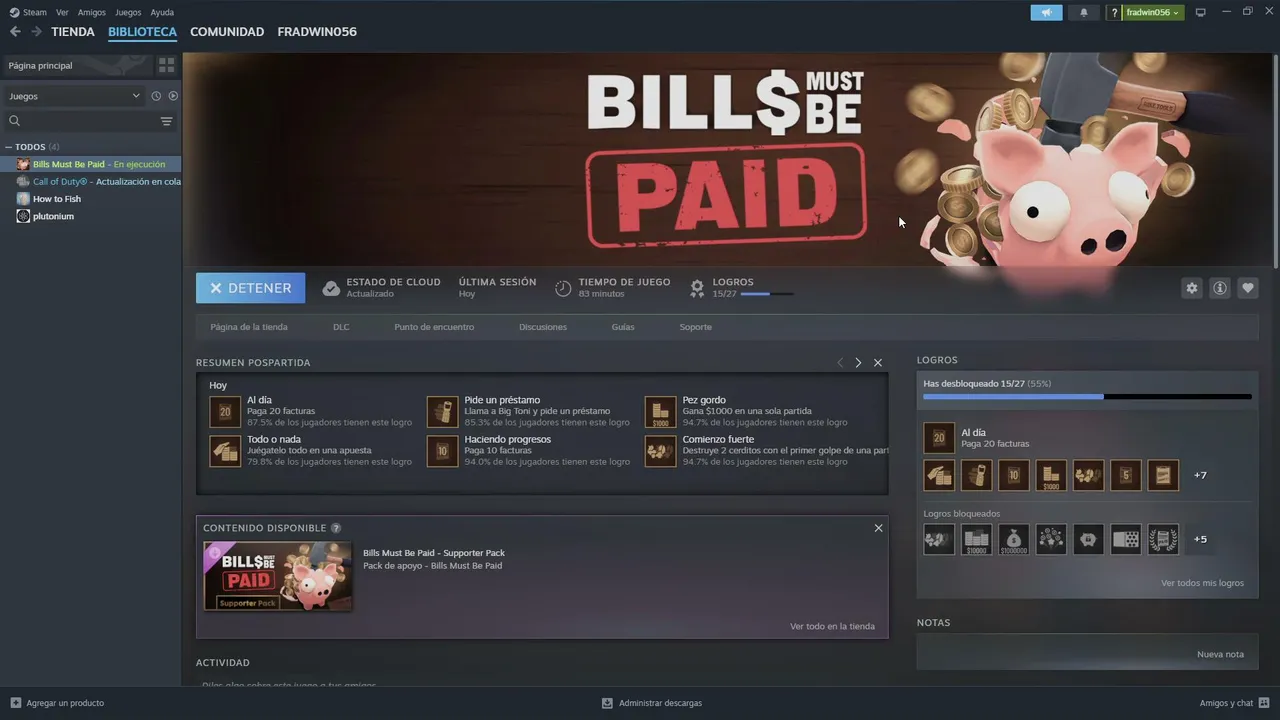Expand the +7 unlocked achievements
Viewport: 1280px width, 720px height.
(1200, 475)
